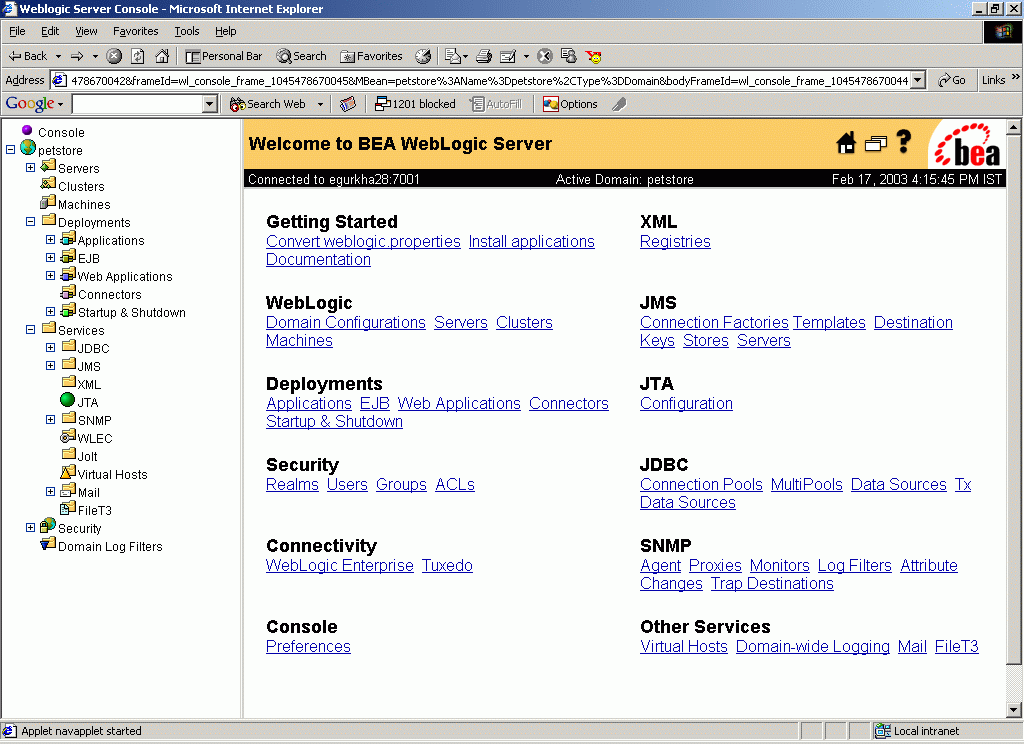Expand the Web Applications tree node

(x=50, y=276)
